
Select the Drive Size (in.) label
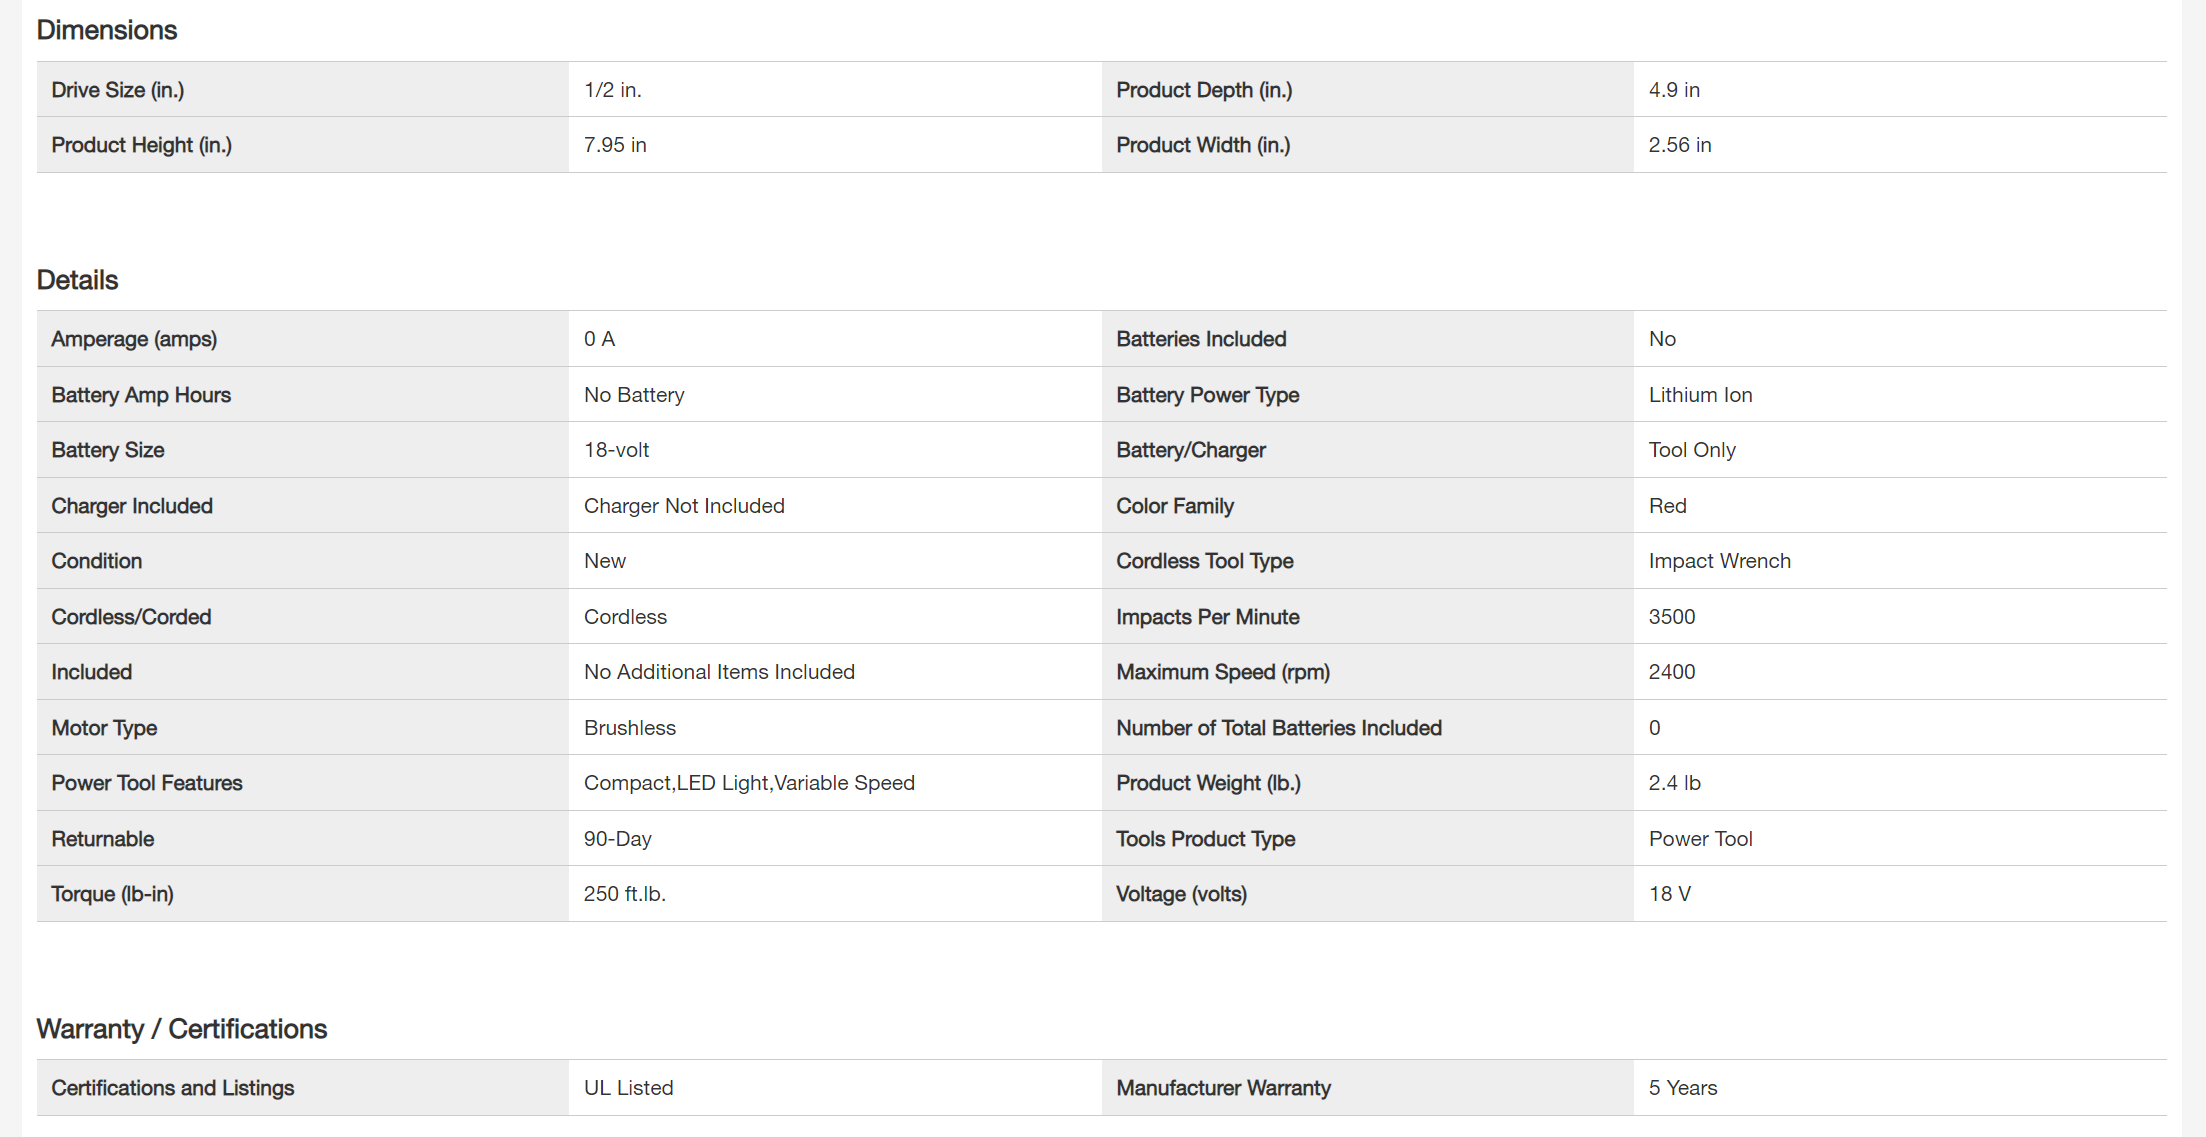118,90
